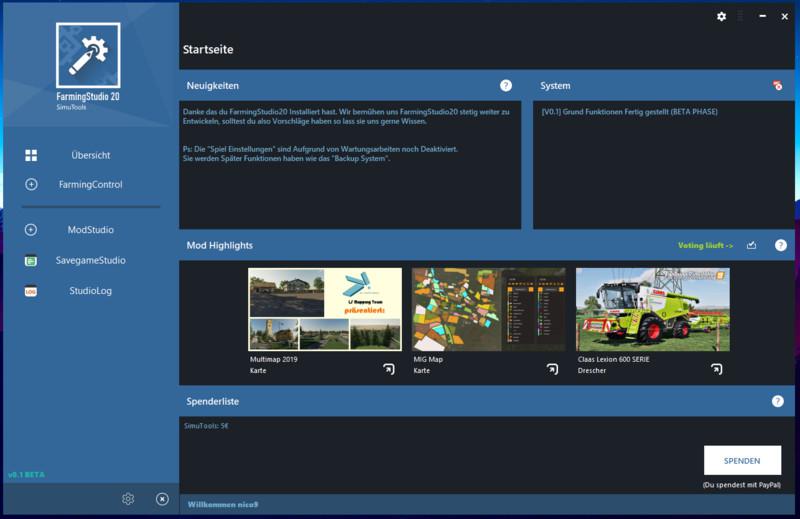Show help for Mod Highlights section

(x=780, y=245)
